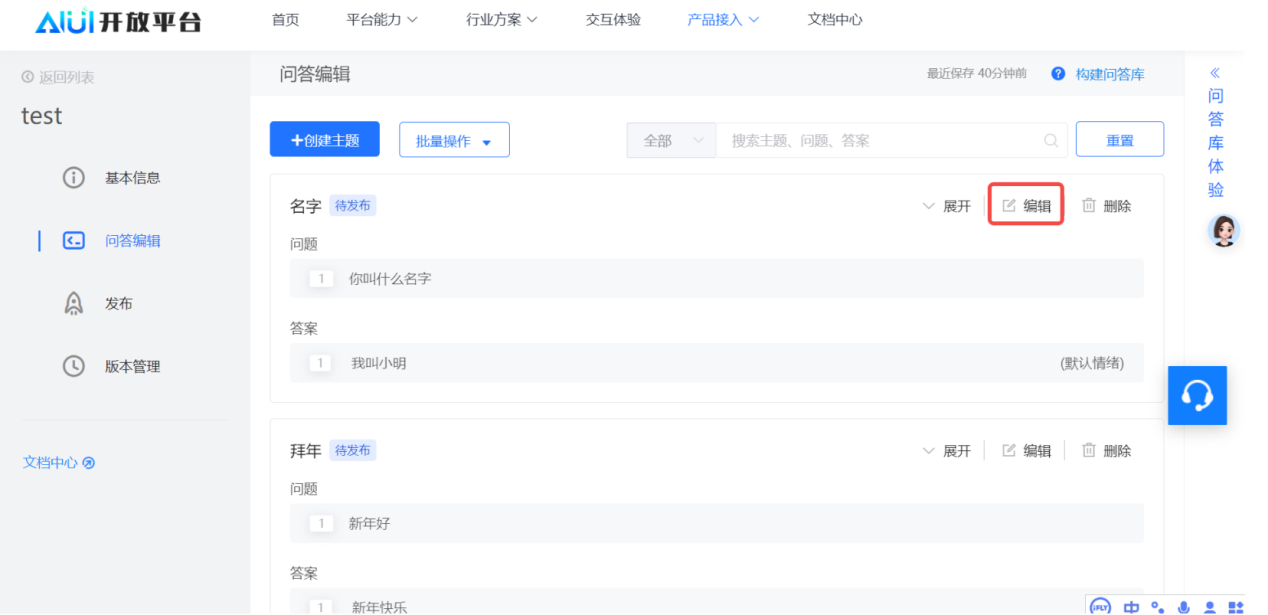Image resolution: width=1268 pixels, height=615 pixels.
Task: Click the 返回列表 back link
Action: [58, 77]
